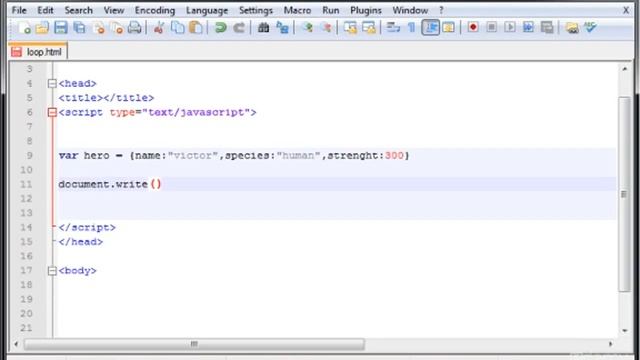Open the Settings menu
Viewport: 640px width, 360px height.
[256, 10]
